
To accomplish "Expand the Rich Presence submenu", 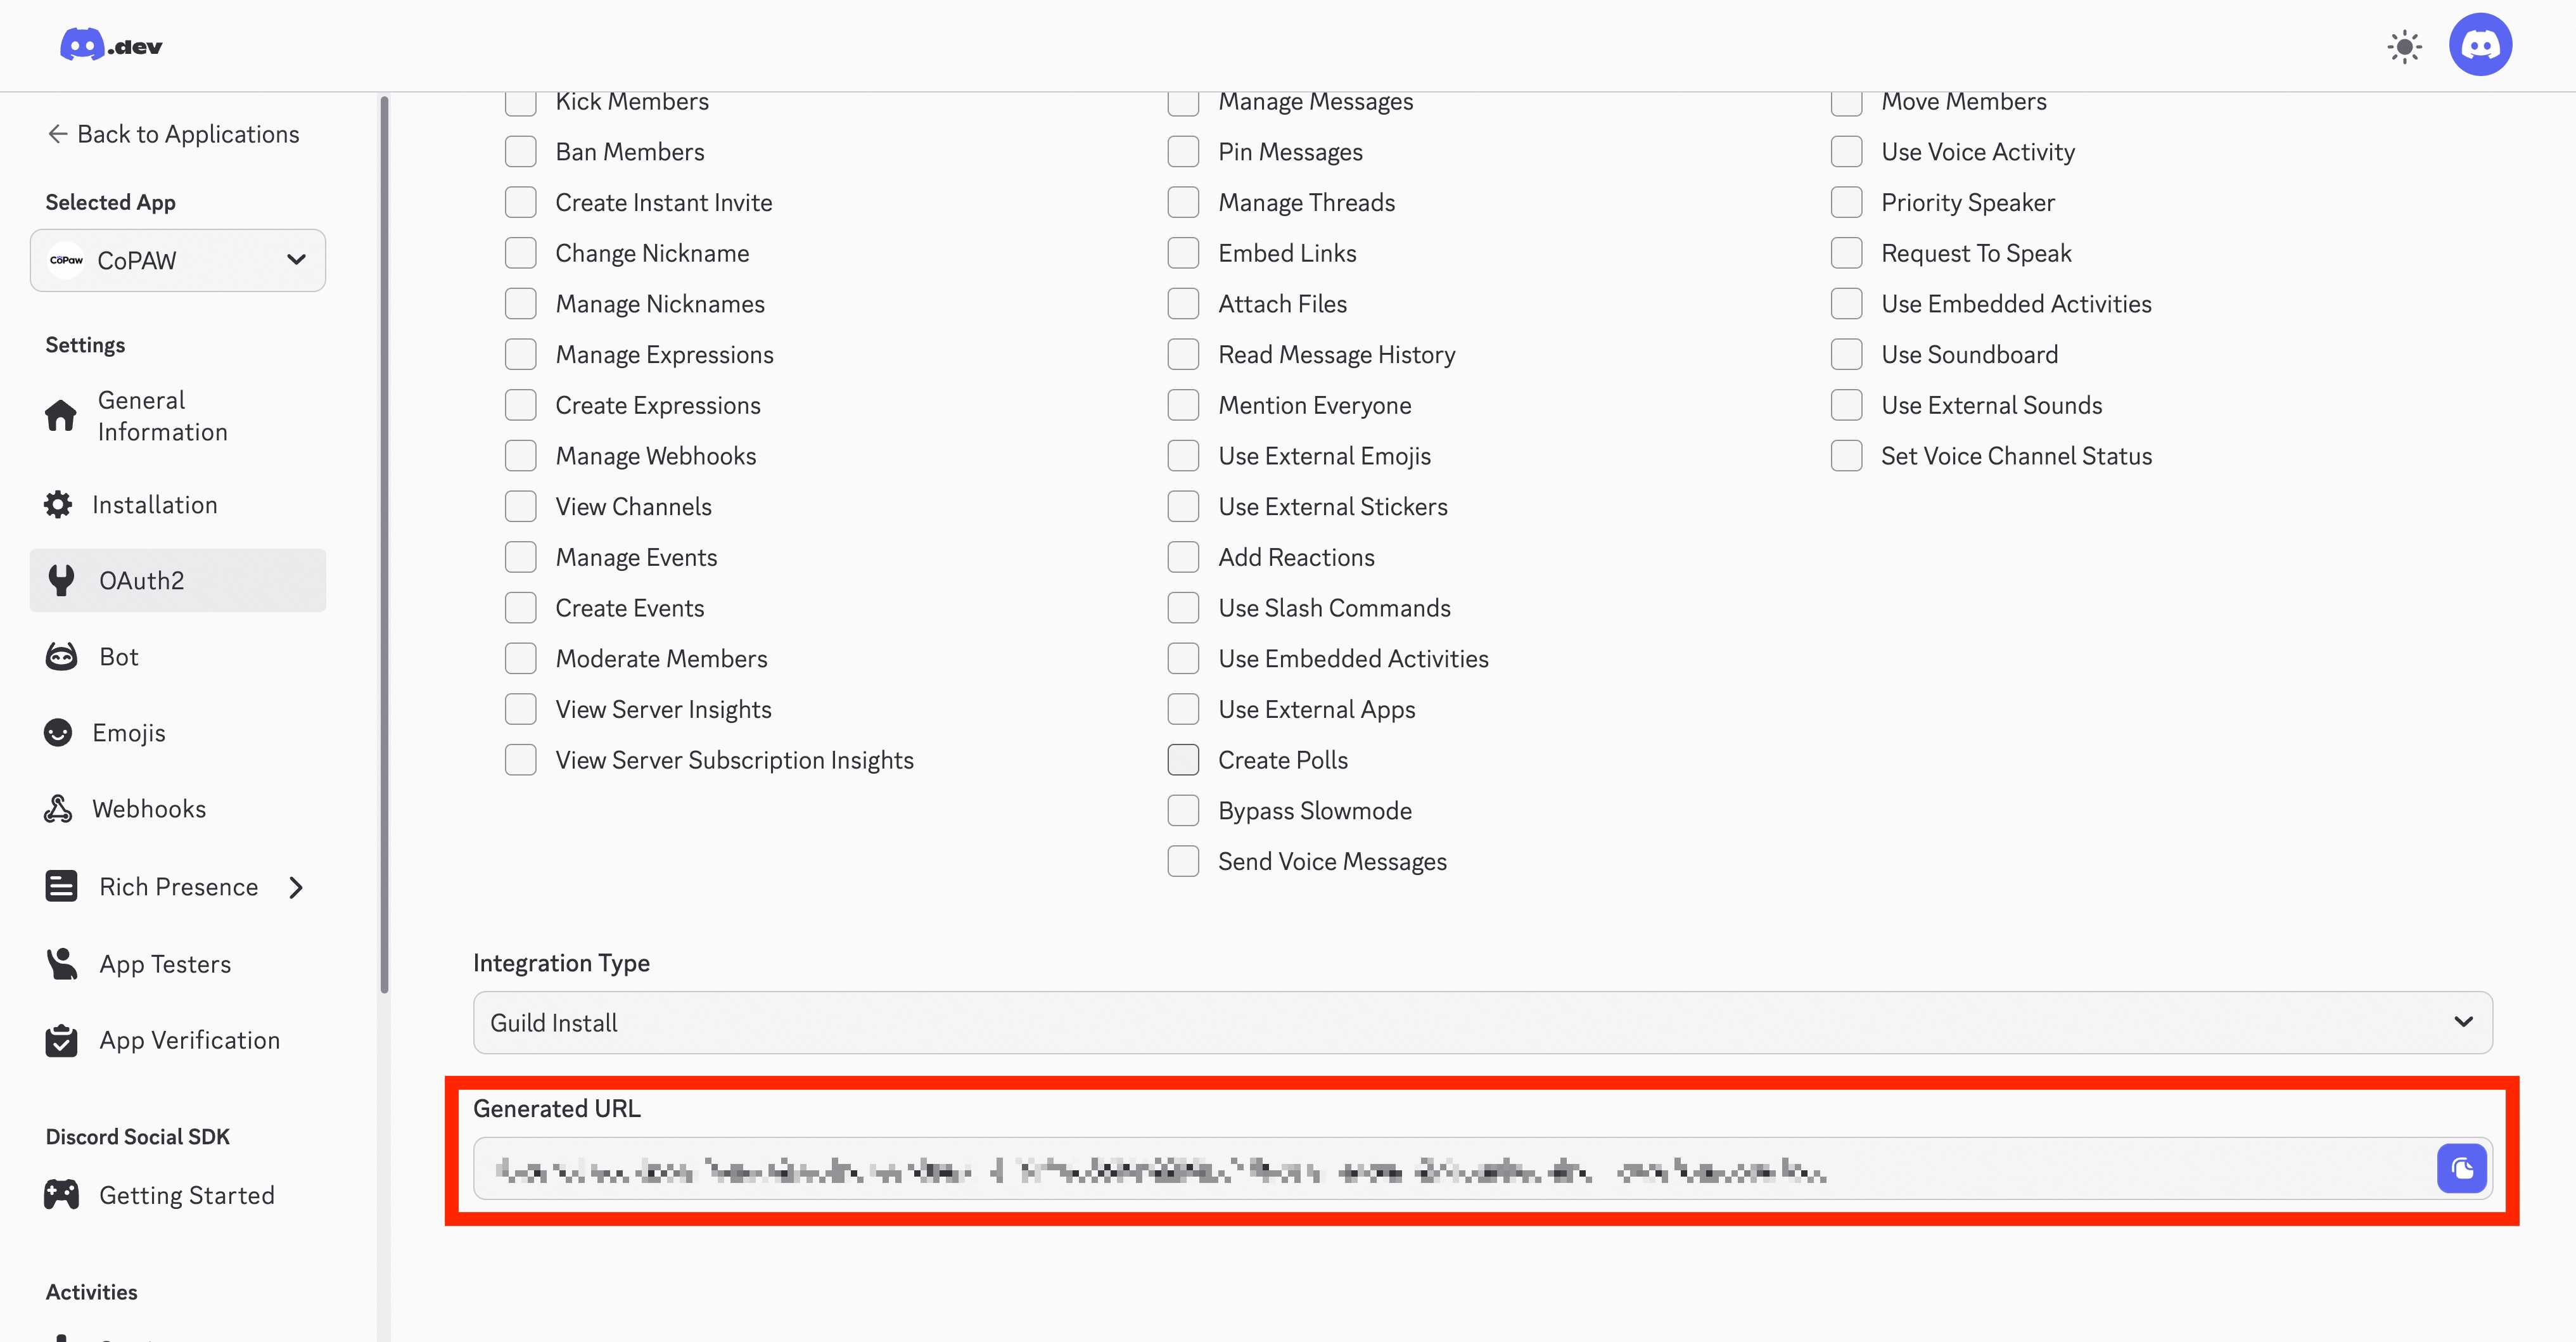I will (296, 887).
